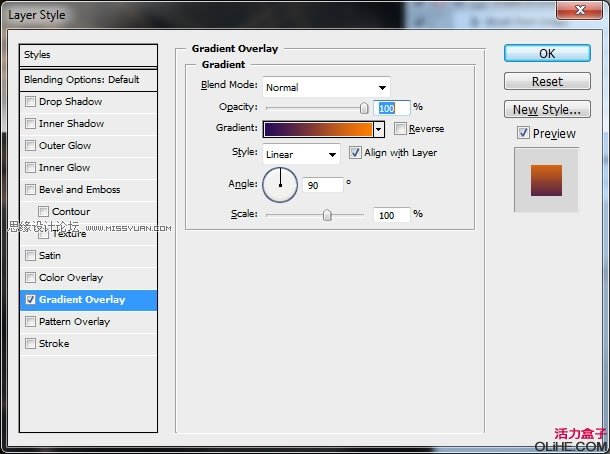Uncheck the Gradient Overlay checkbox
Image resolution: width=610 pixels, height=454 pixels.
(x=30, y=300)
